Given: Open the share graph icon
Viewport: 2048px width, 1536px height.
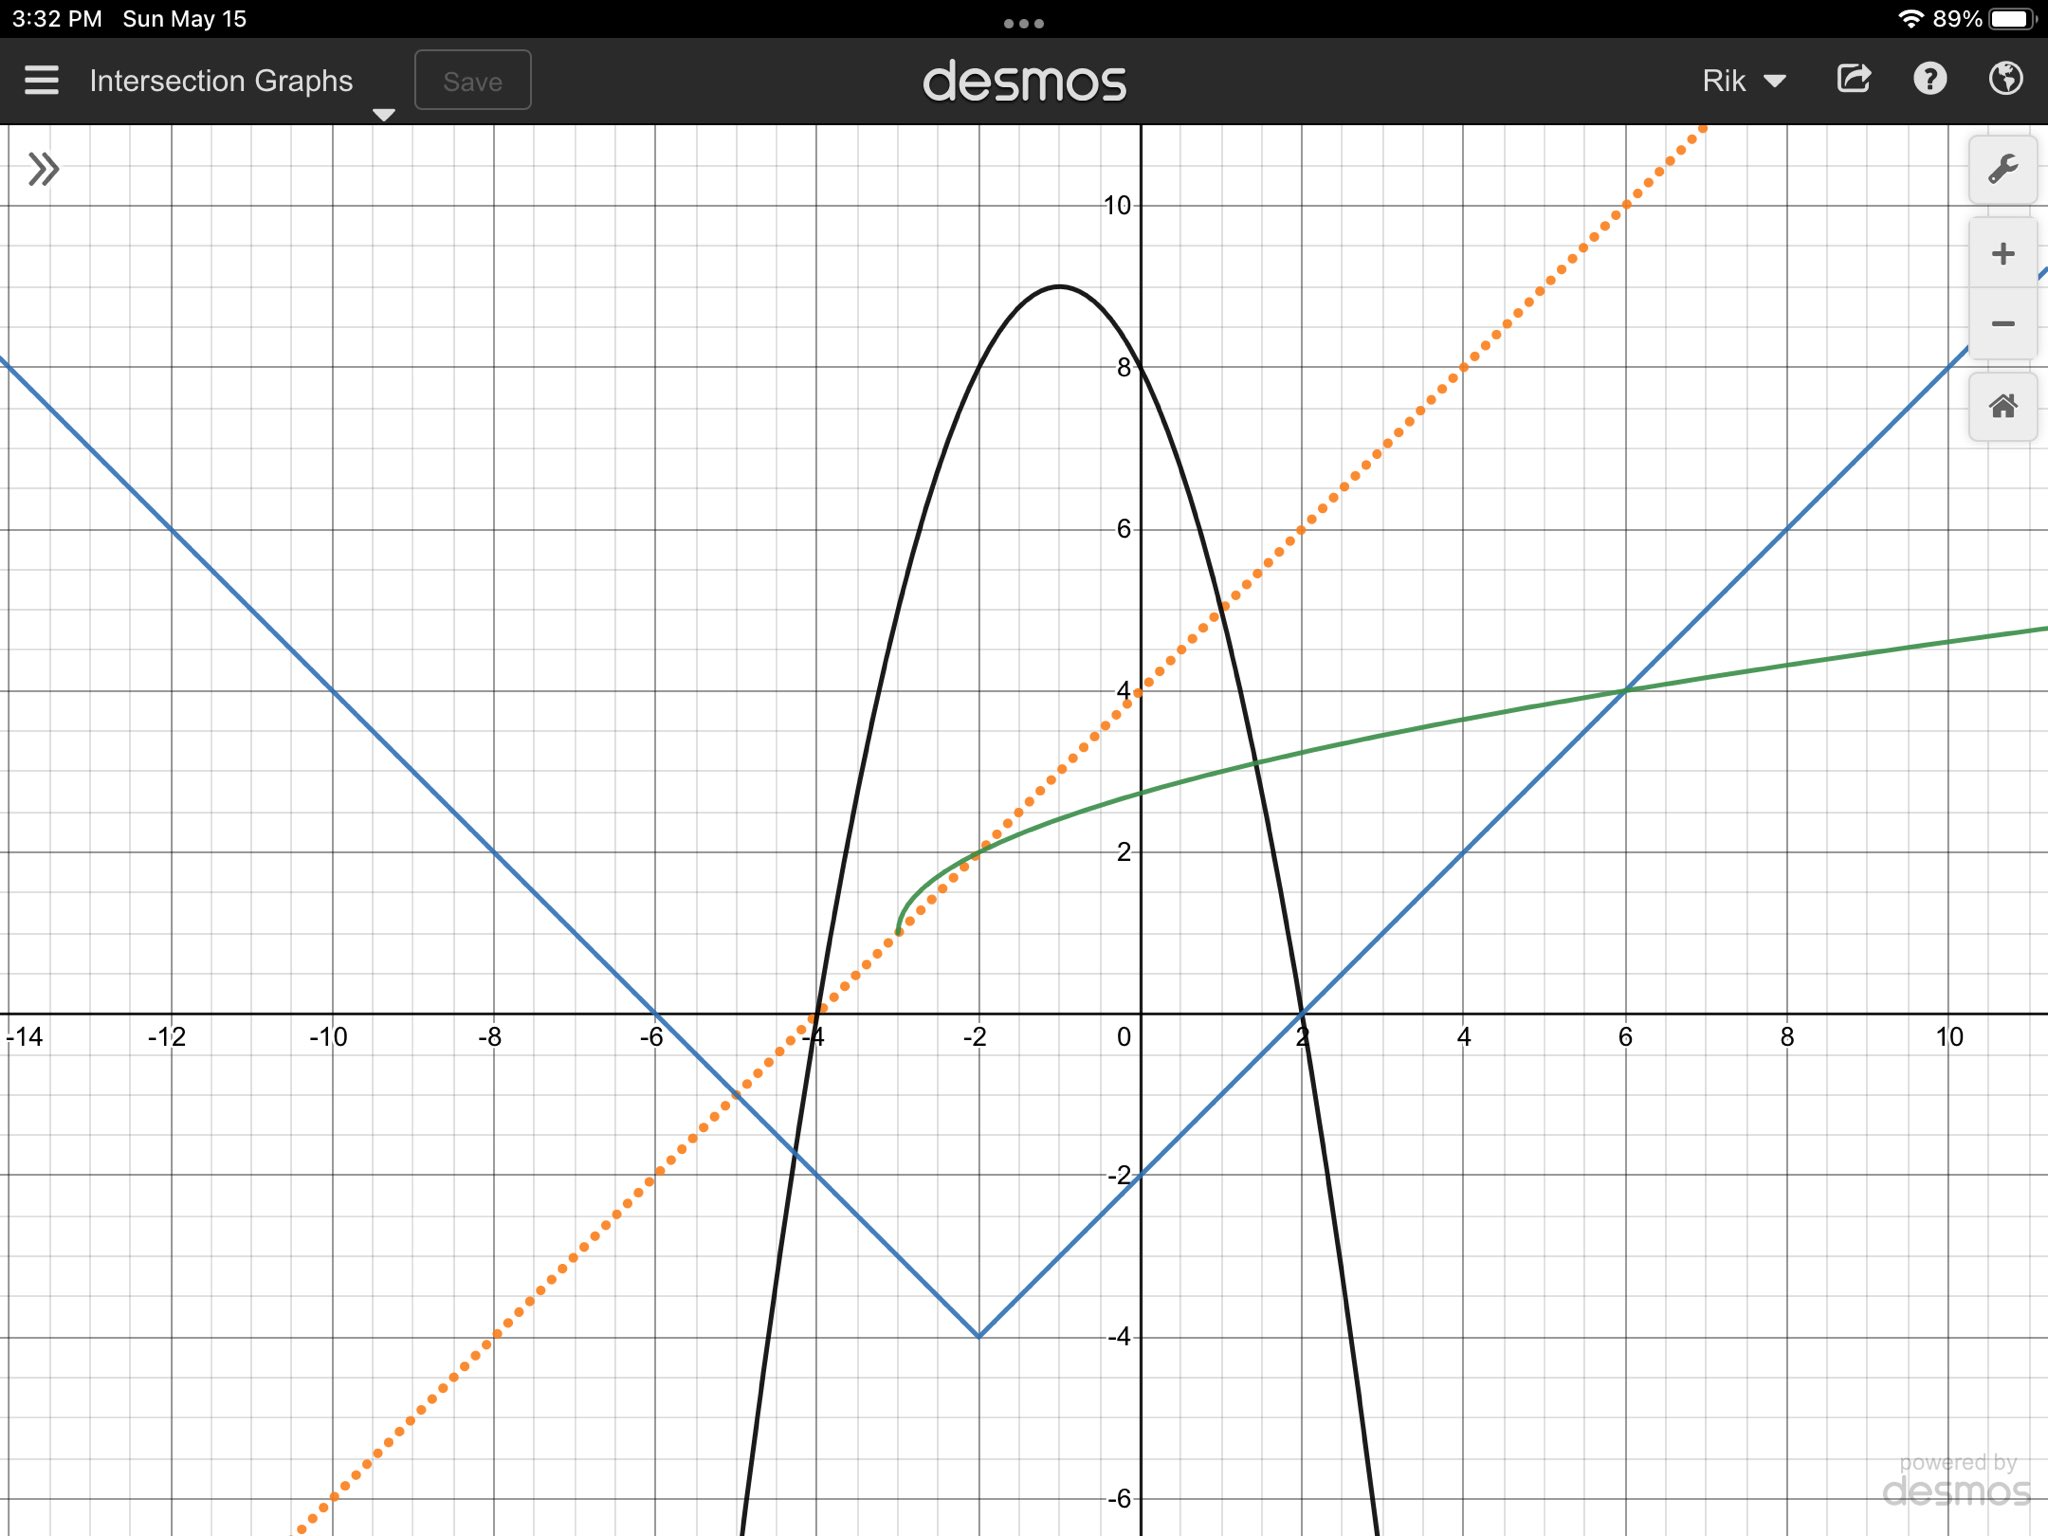Looking at the screenshot, I should click(x=1853, y=79).
